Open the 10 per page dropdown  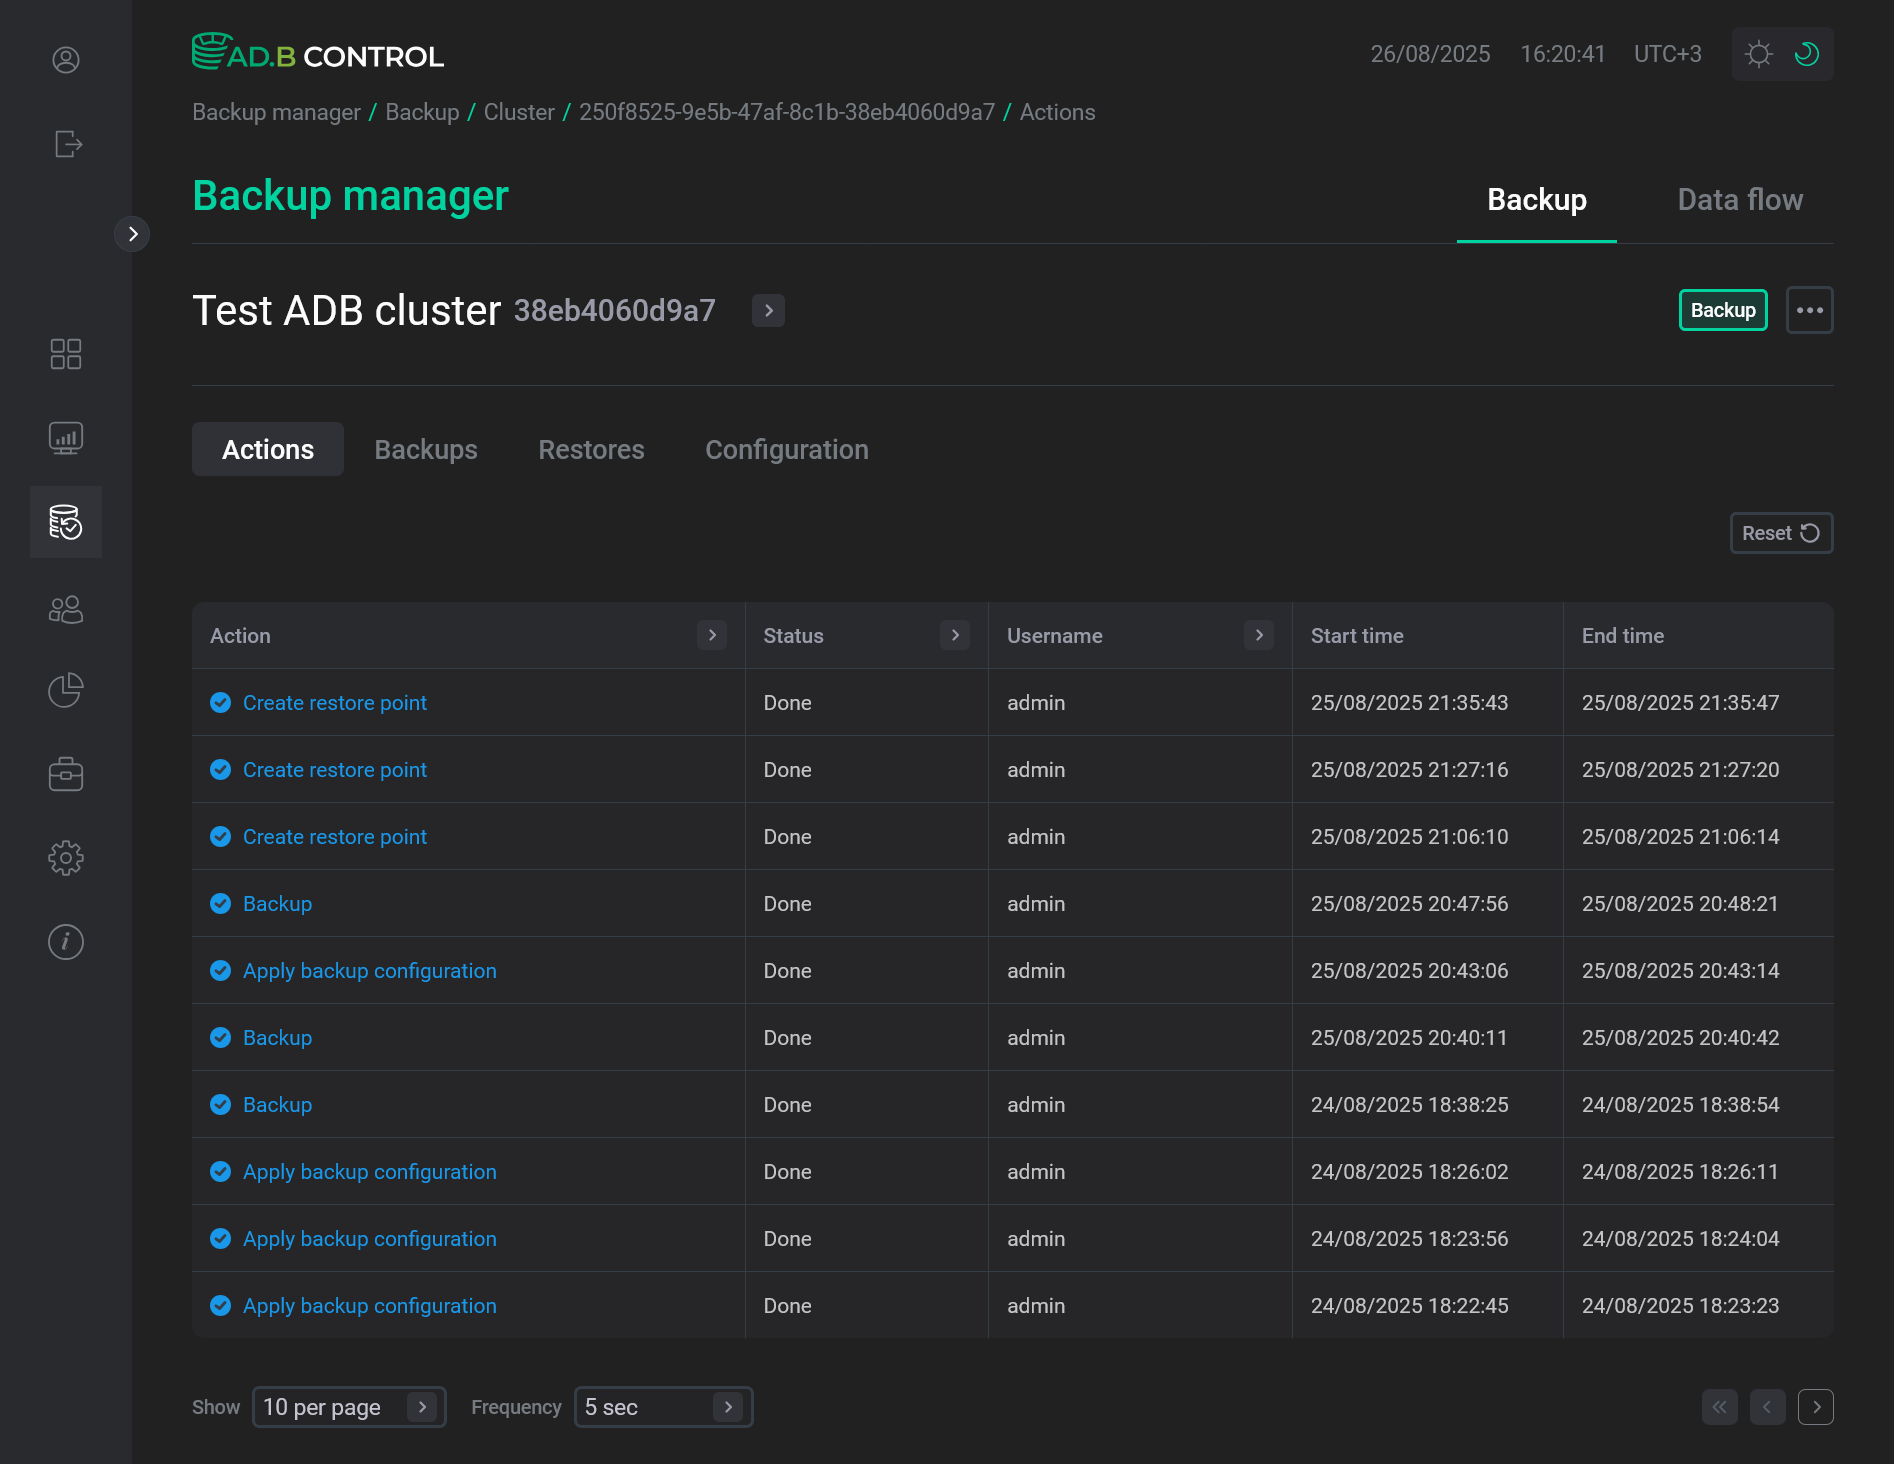(x=349, y=1406)
